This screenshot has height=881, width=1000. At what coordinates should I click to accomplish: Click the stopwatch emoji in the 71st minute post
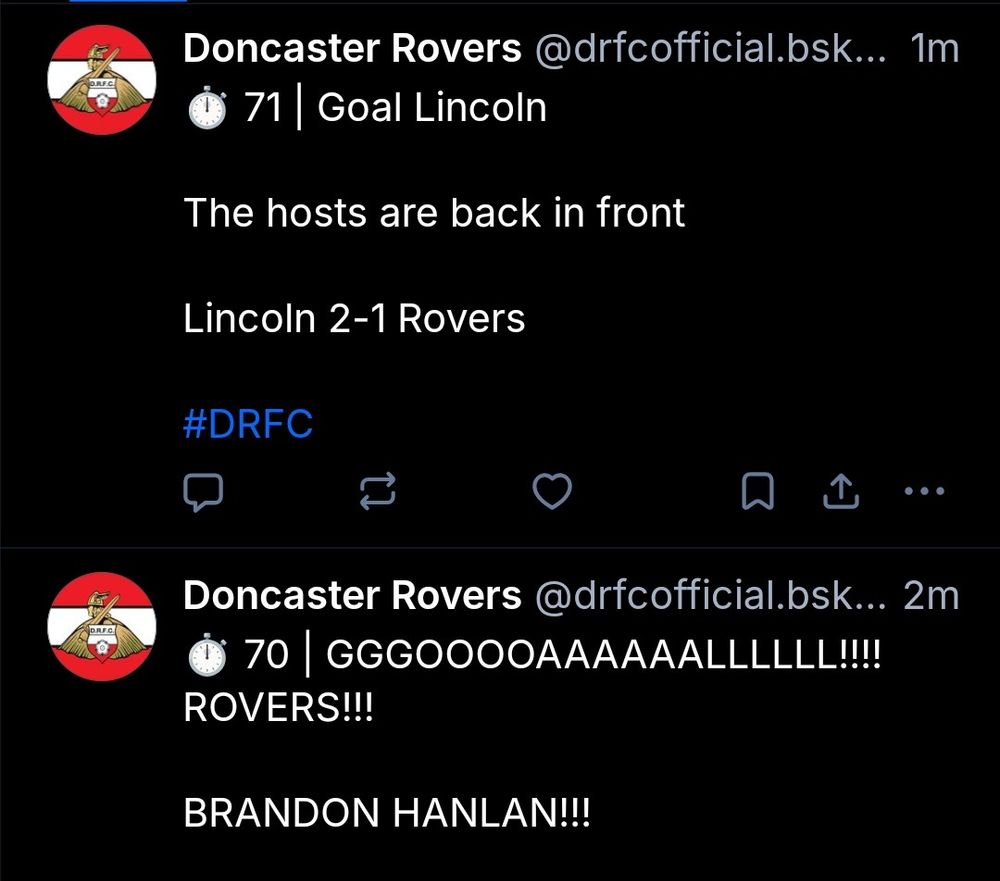[205, 105]
